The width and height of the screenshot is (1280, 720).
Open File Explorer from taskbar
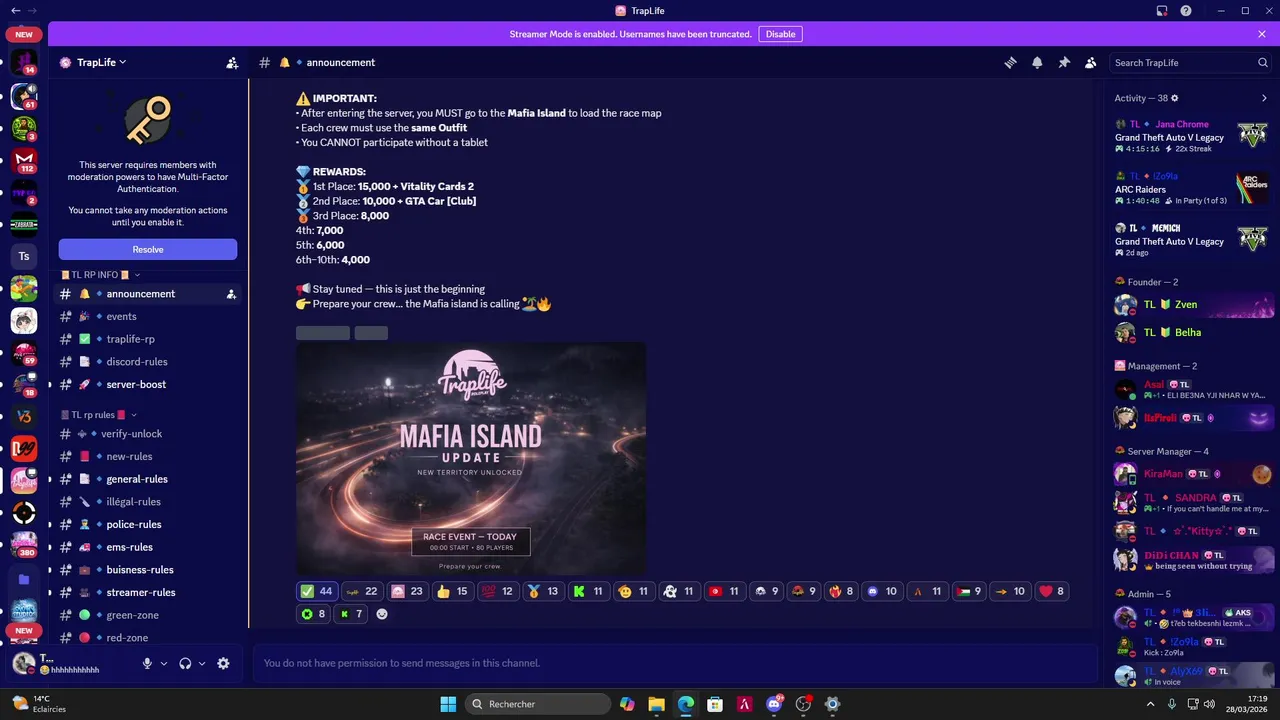(656, 704)
